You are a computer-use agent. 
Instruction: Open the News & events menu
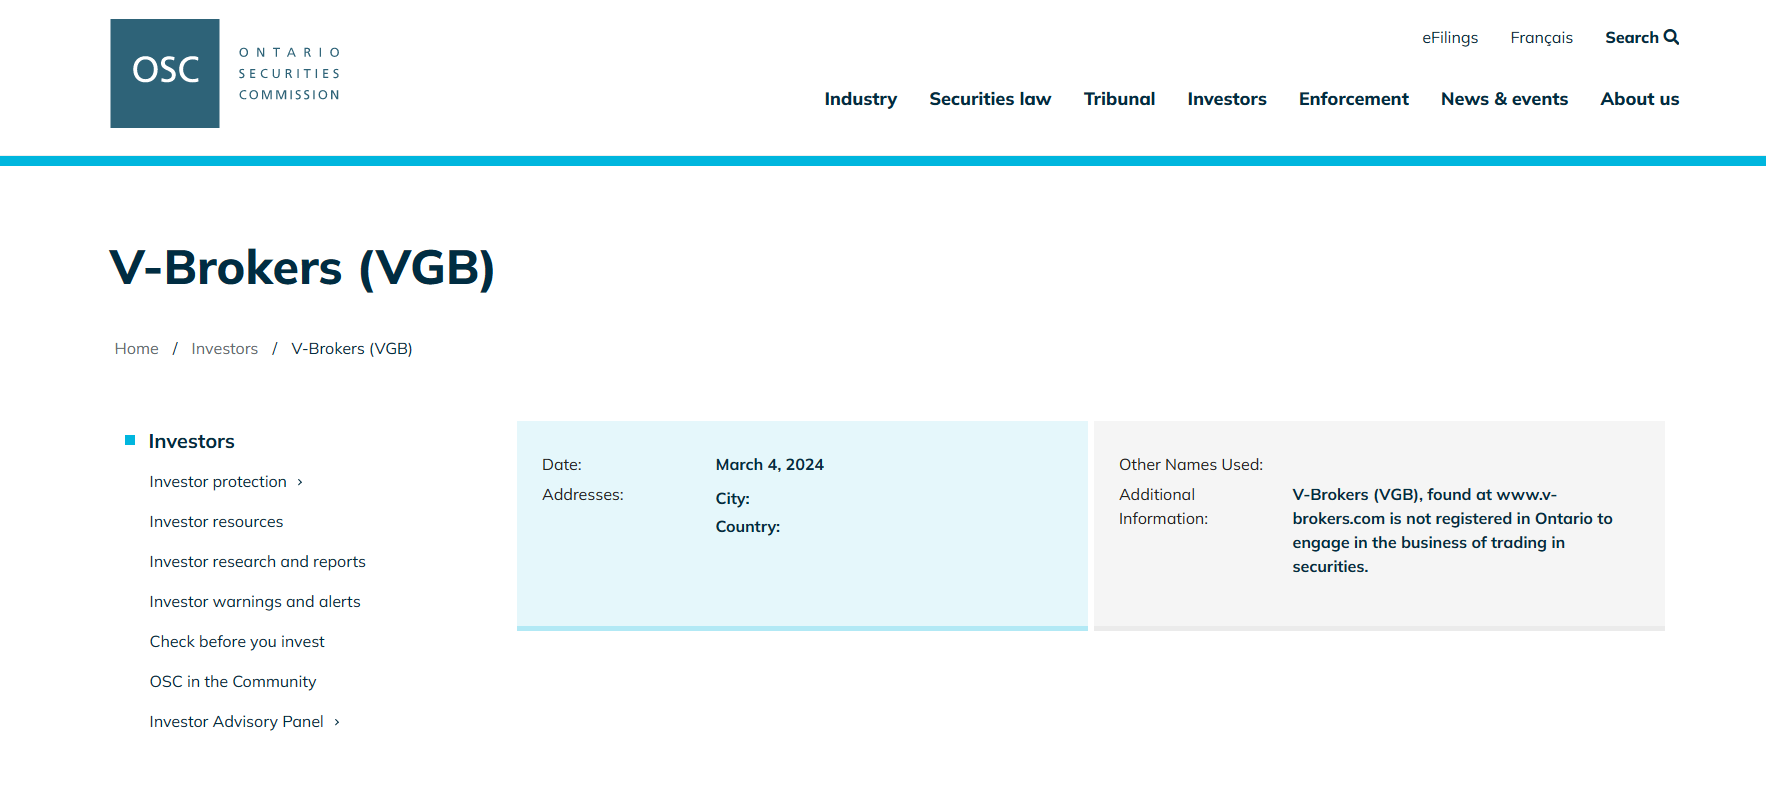coord(1504,99)
